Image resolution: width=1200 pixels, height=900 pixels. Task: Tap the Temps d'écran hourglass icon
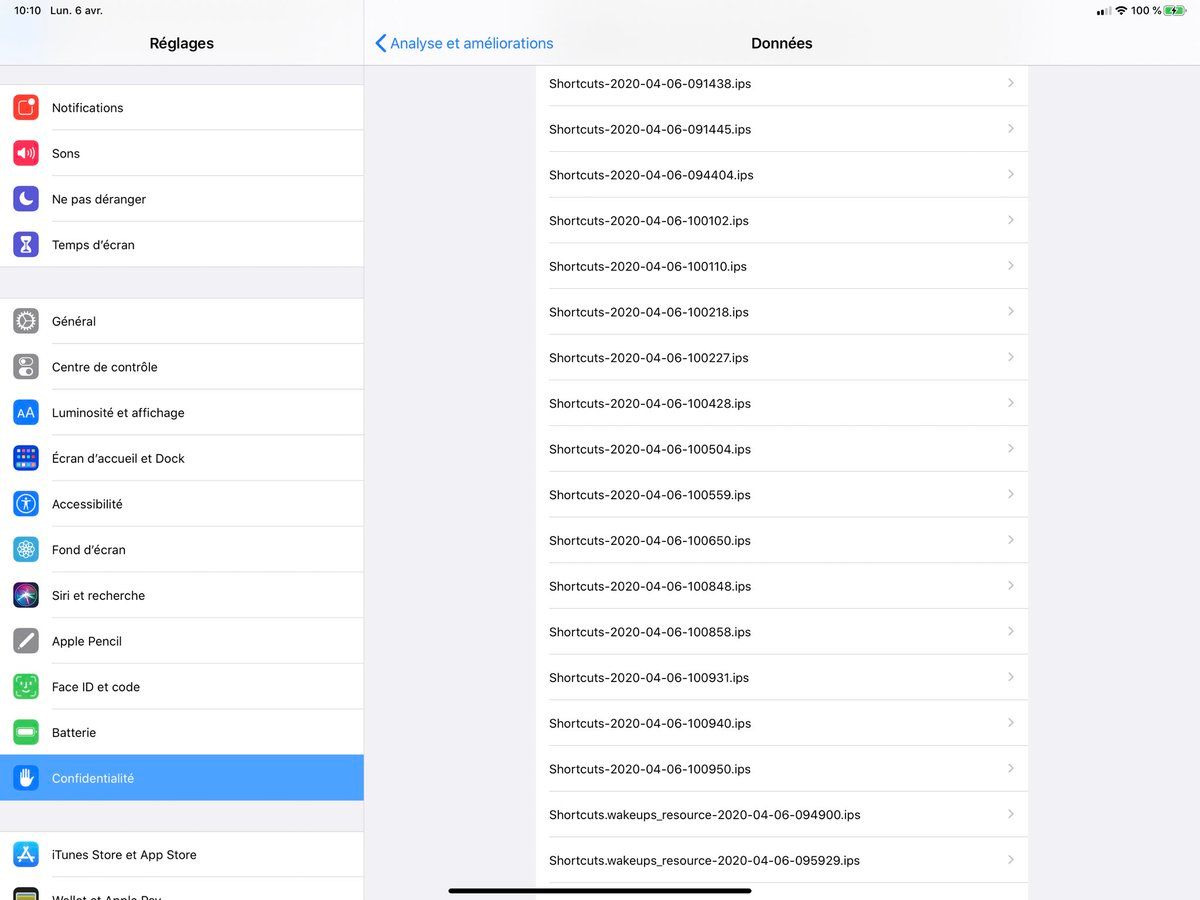coord(26,244)
